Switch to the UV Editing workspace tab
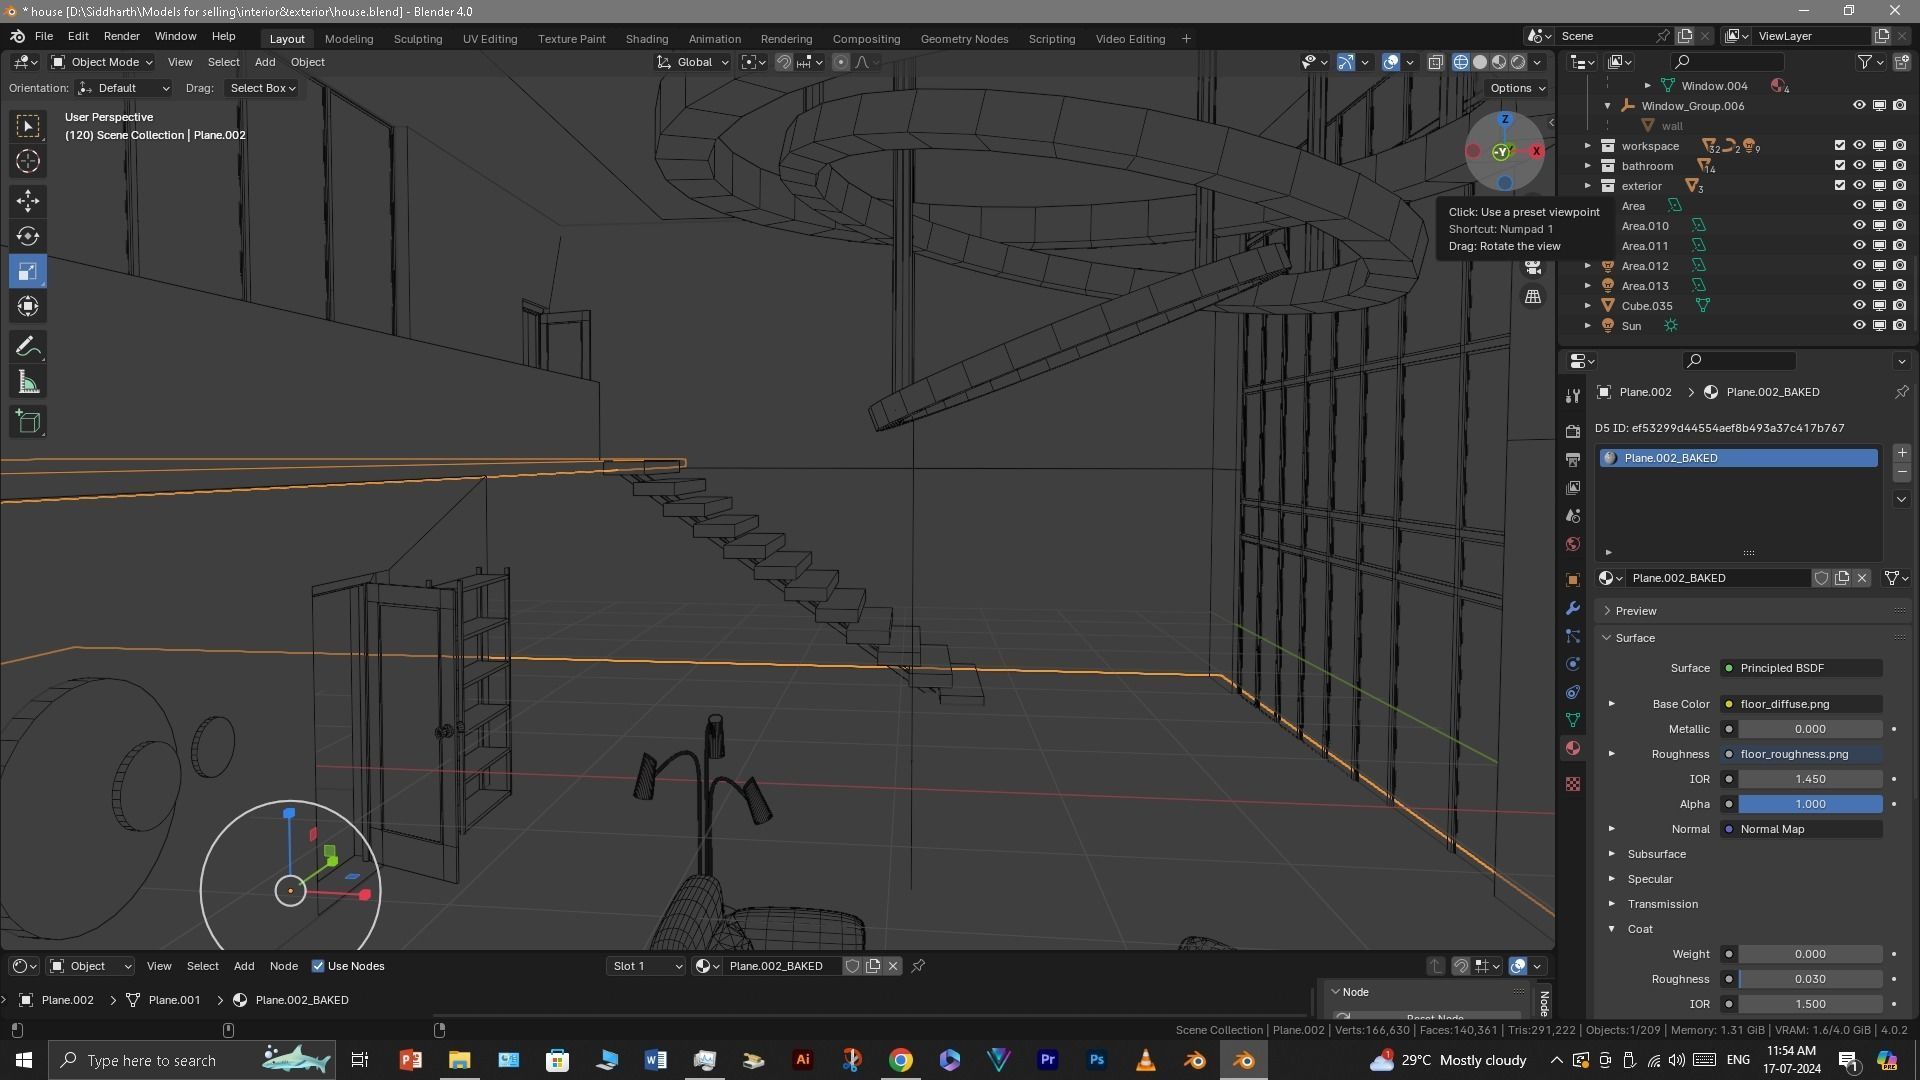Image resolution: width=1920 pixels, height=1080 pixels. [490, 39]
